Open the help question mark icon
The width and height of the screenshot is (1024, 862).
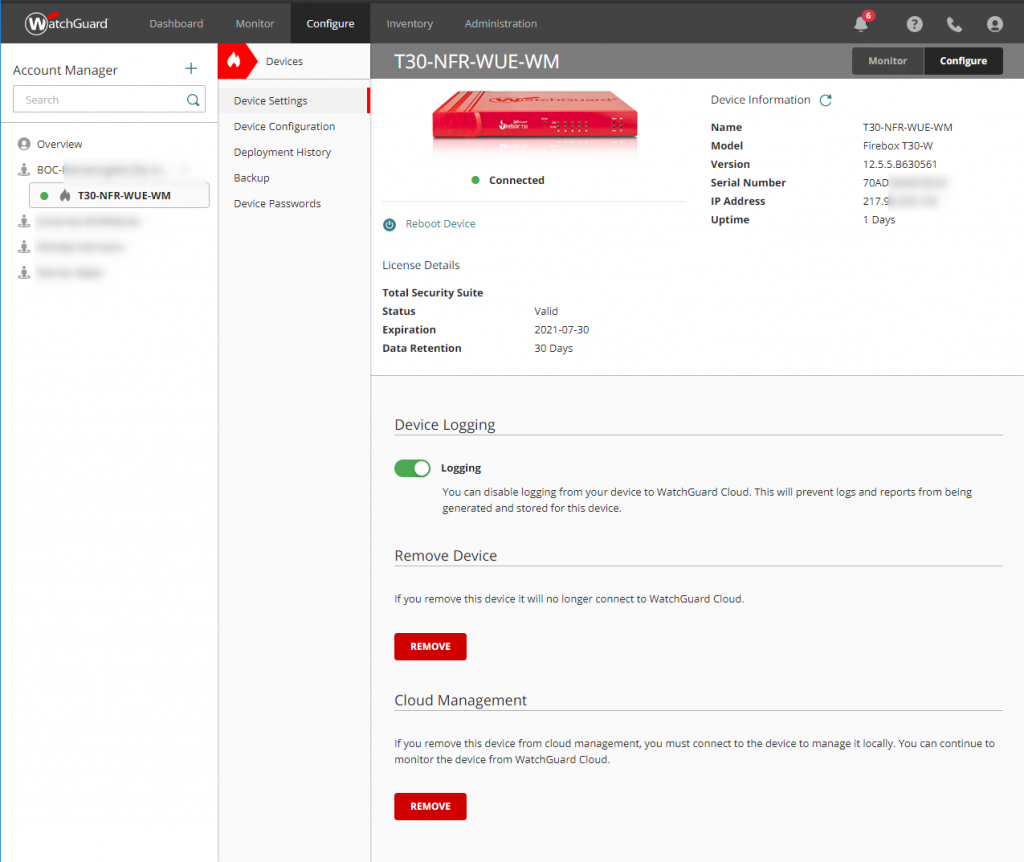pyautogui.click(x=914, y=24)
